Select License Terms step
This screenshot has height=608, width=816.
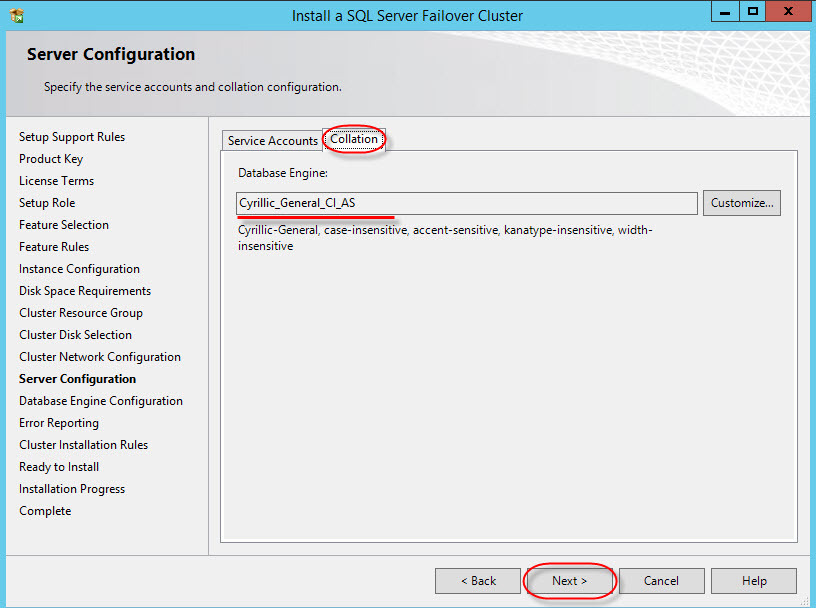pyautogui.click(x=56, y=181)
